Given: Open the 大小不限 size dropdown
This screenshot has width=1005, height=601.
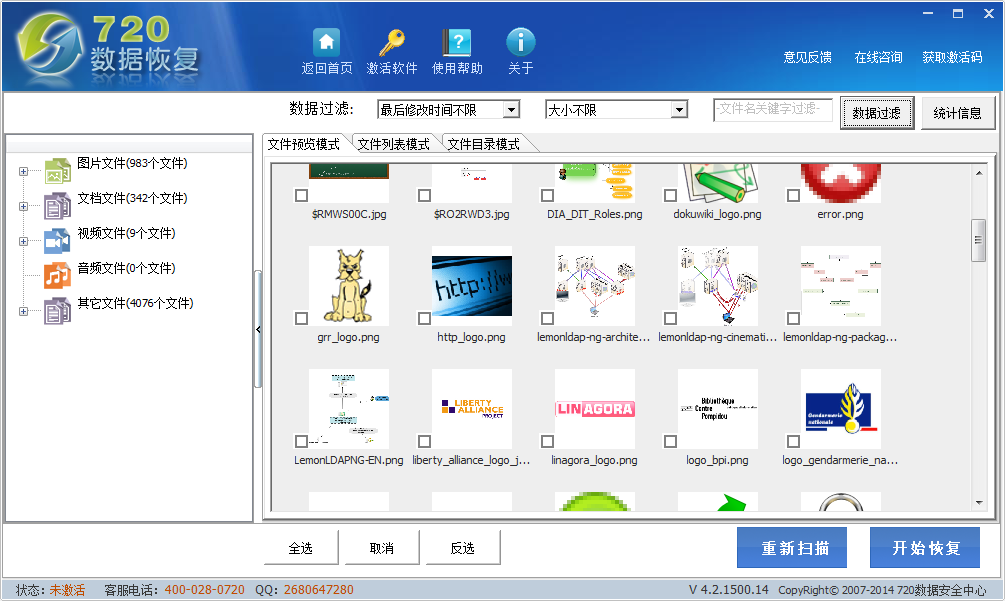Looking at the screenshot, I should 679,110.
